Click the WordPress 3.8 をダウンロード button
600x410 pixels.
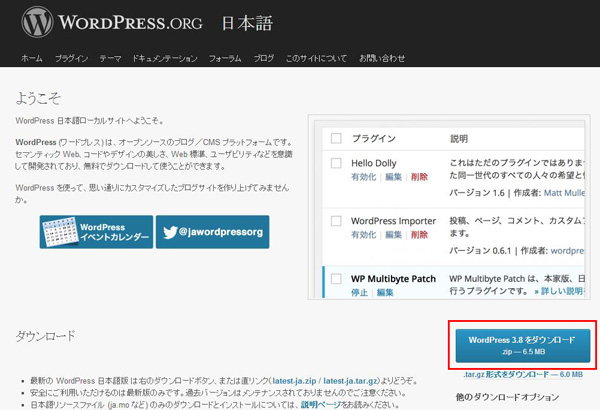[x=523, y=345]
